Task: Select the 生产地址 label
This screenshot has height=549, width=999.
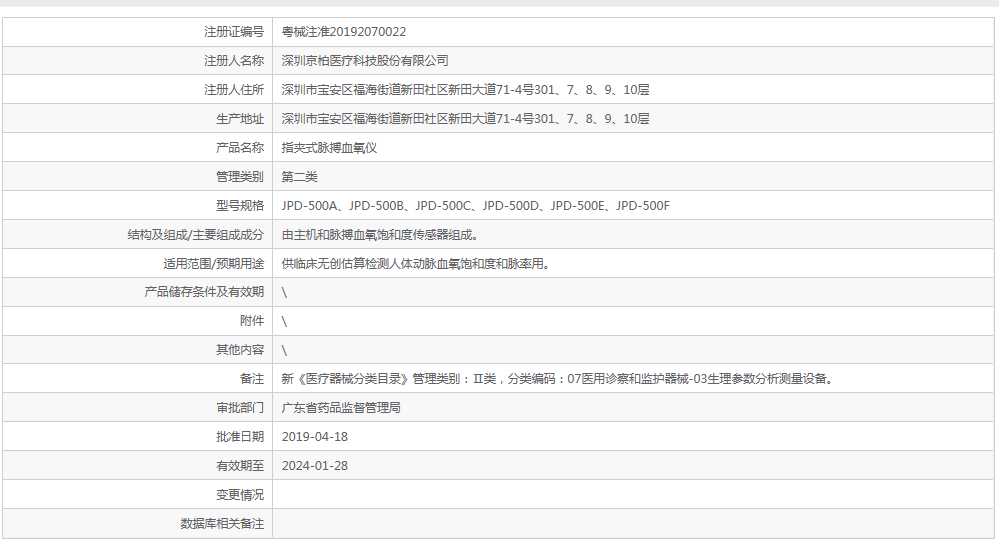Action: click(240, 118)
